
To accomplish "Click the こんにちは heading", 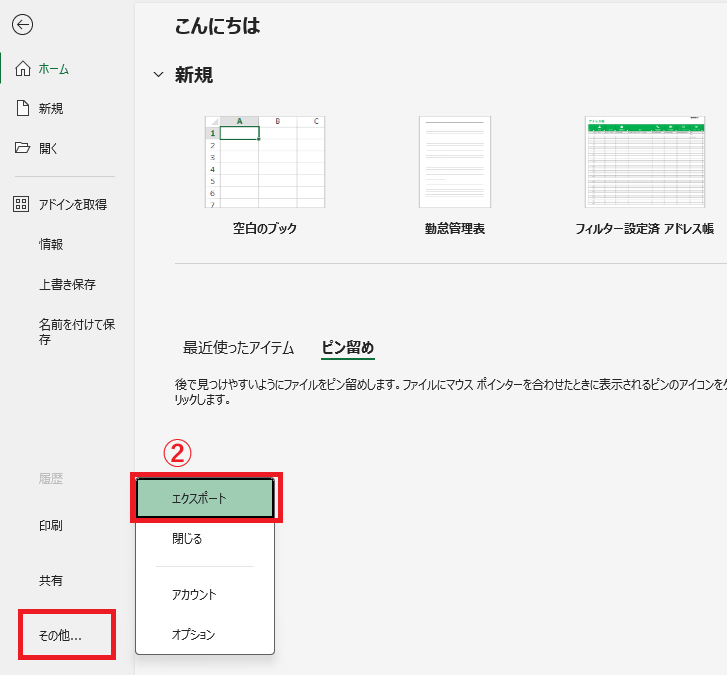I will (217, 26).
